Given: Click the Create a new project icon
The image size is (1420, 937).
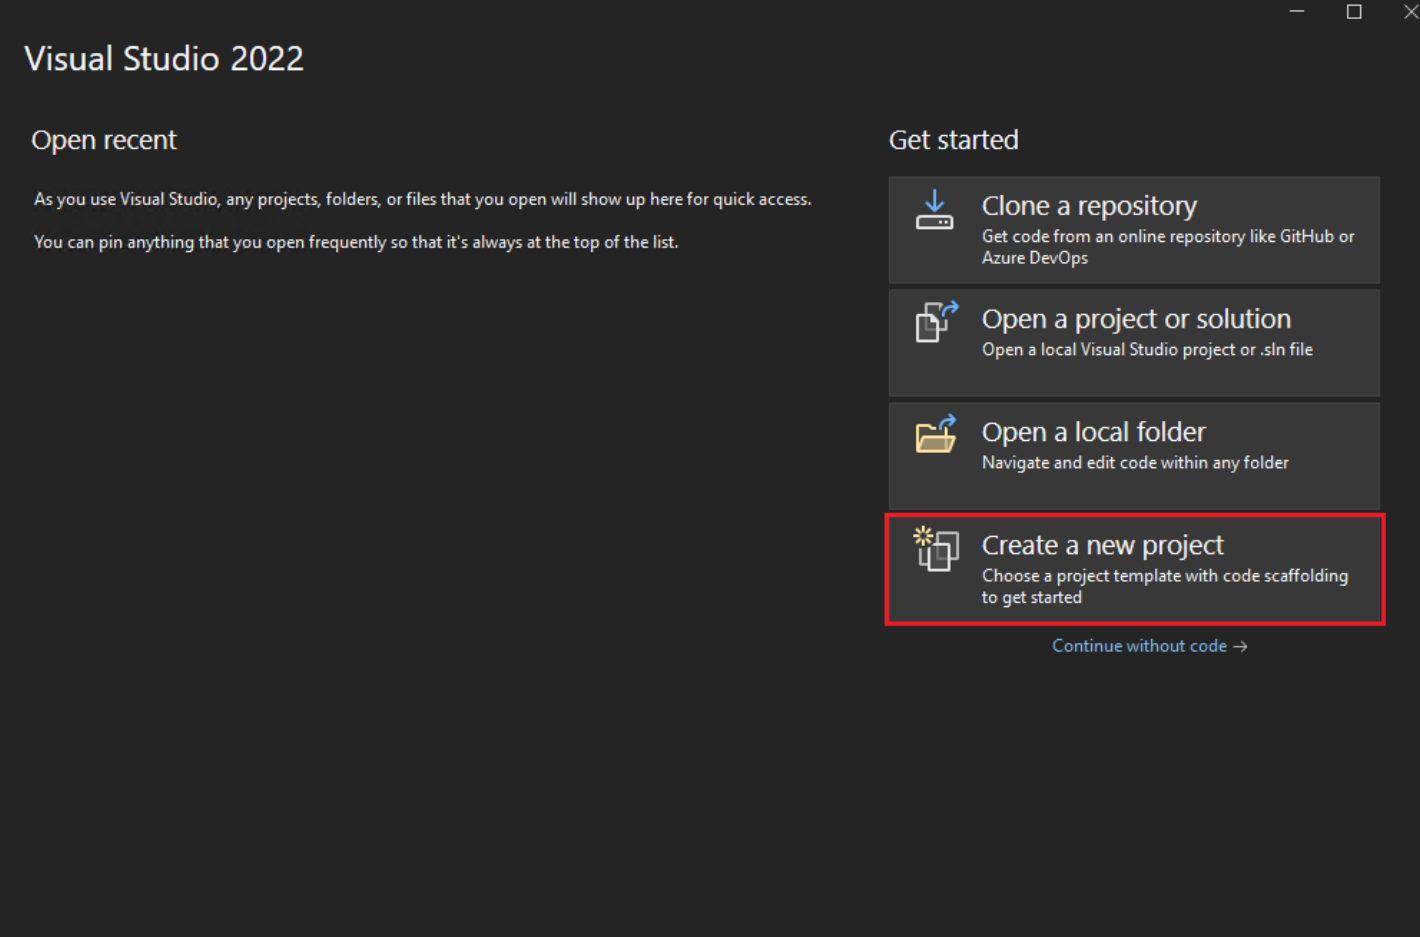Looking at the screenshot, I should (x=936, y=549).
